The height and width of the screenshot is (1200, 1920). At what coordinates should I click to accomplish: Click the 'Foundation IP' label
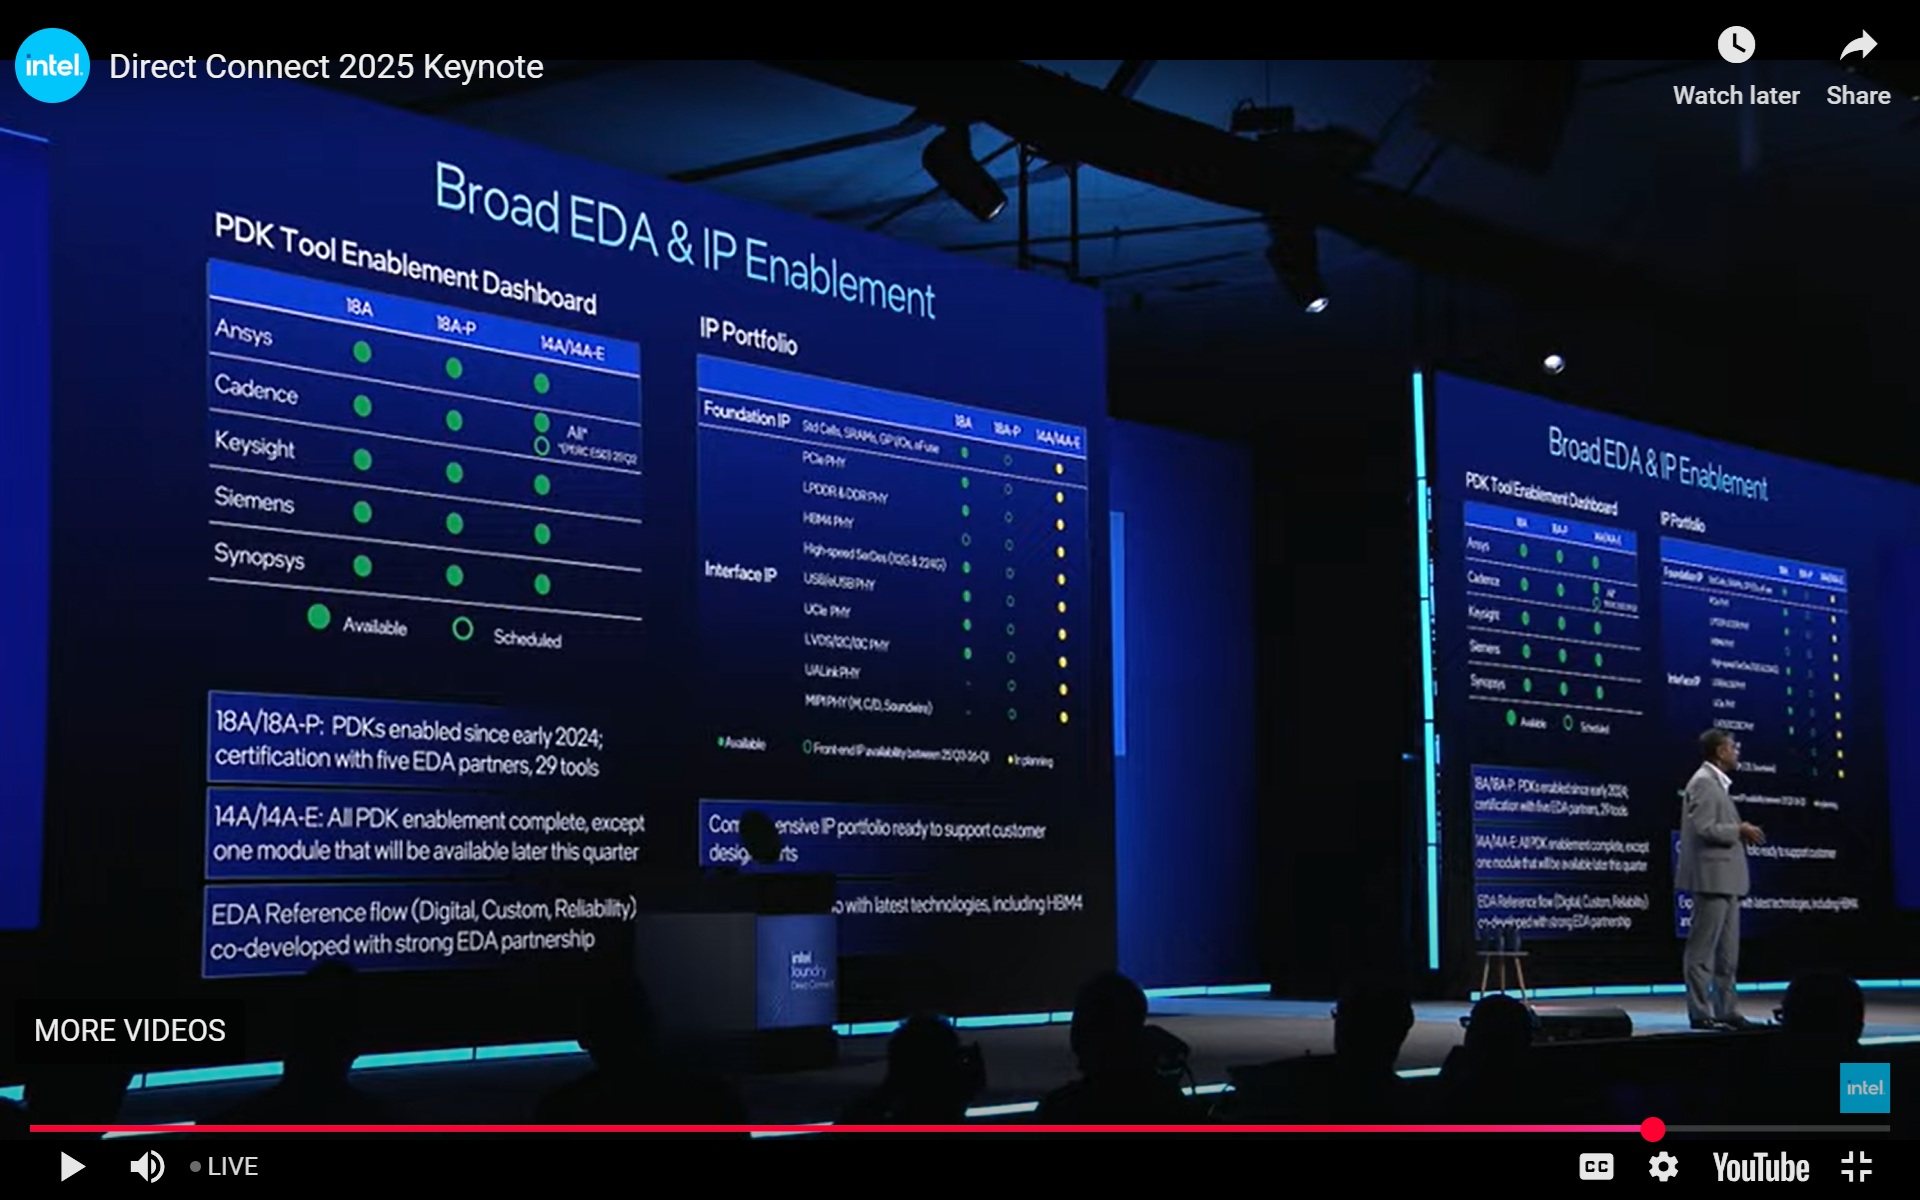pos(746,414)
